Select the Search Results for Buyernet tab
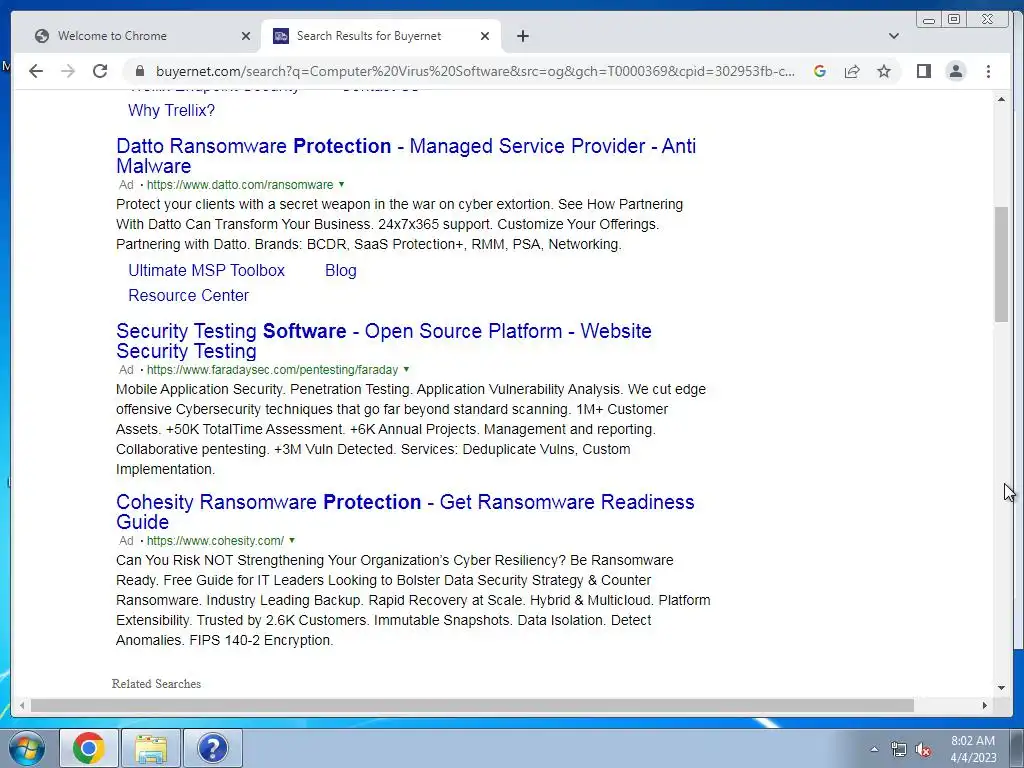Screen dimensions: 1024x768 tap(381, 36)
